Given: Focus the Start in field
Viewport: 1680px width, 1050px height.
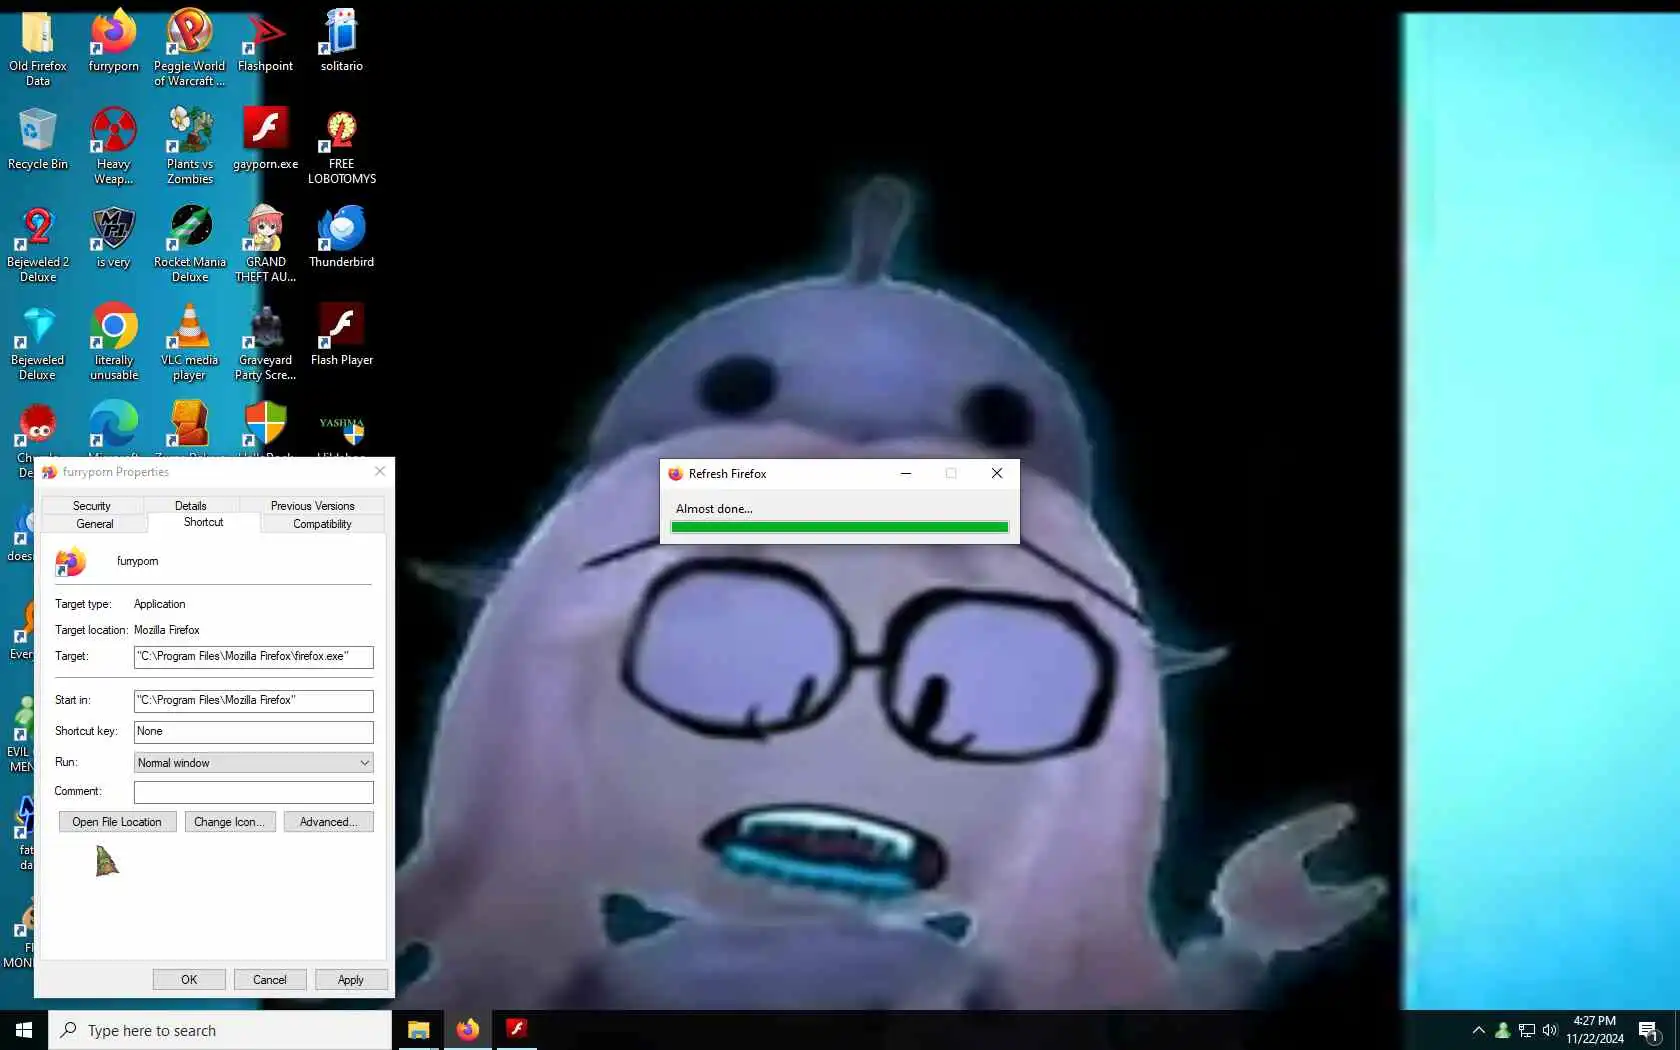Looking at the screenshot, I should click(x=254, y=701).
